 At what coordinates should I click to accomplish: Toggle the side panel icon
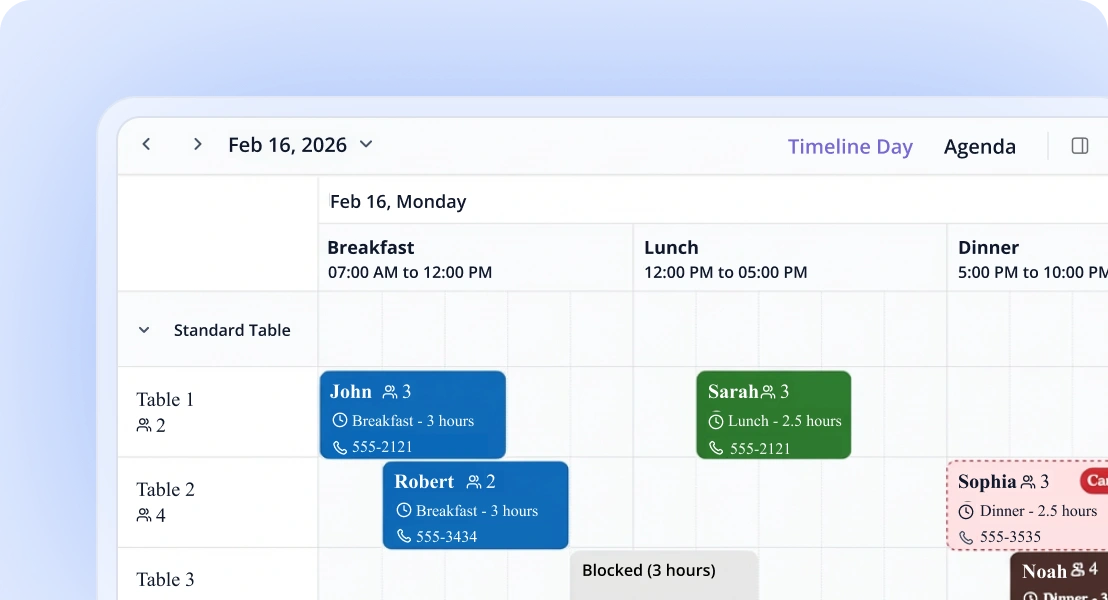[x=1079, y=146]
